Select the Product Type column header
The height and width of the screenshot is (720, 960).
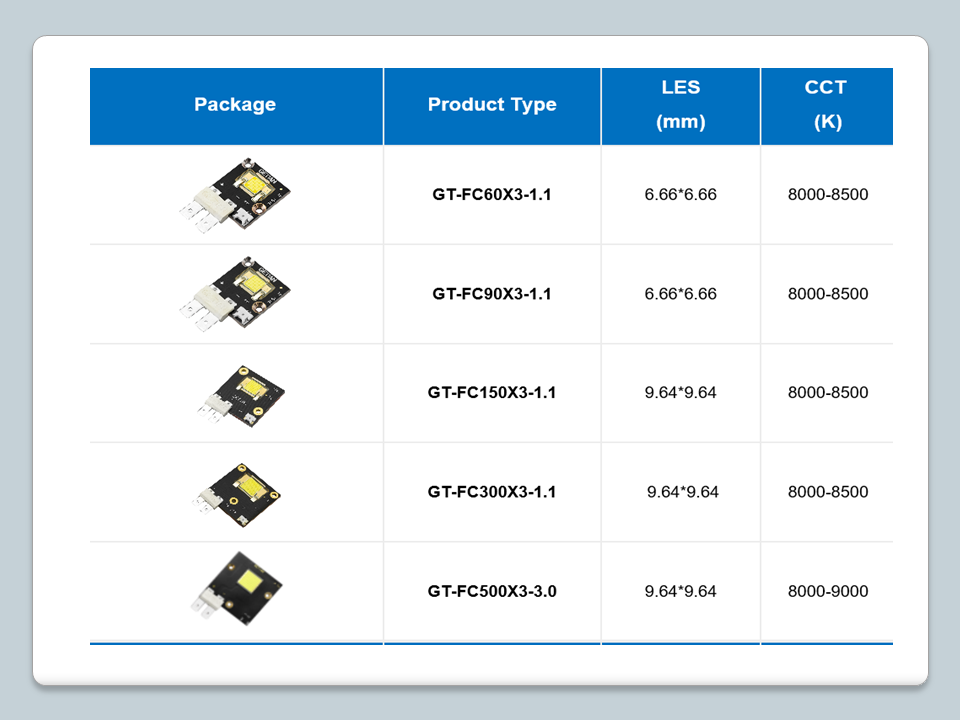click(x=492, y=105)
